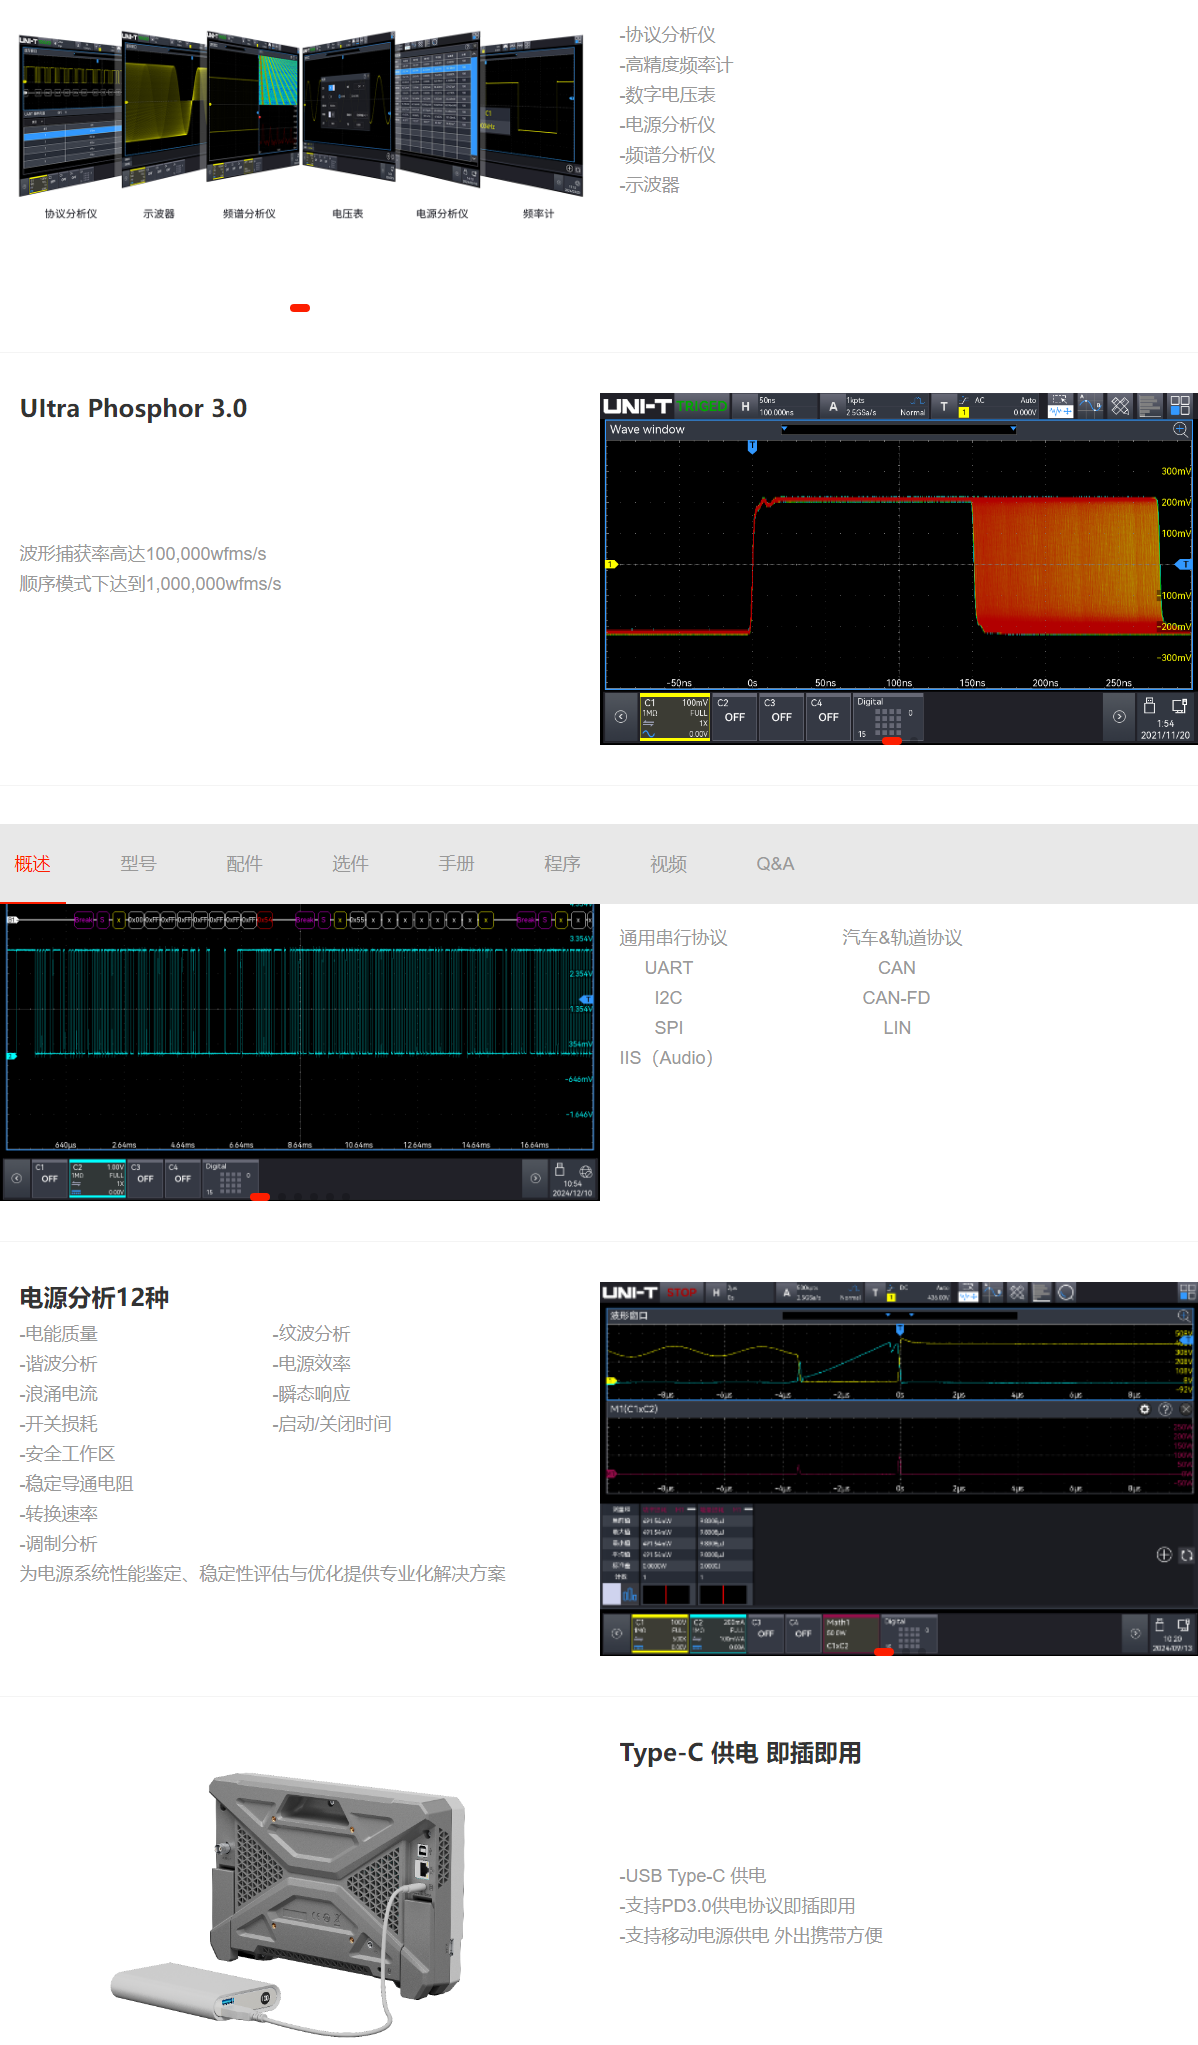Click the USB storage icon in Ultra Phosphor scope
This screenshot has height=2045, width=1198.
pyautogui.click(x=1149, y=706)
